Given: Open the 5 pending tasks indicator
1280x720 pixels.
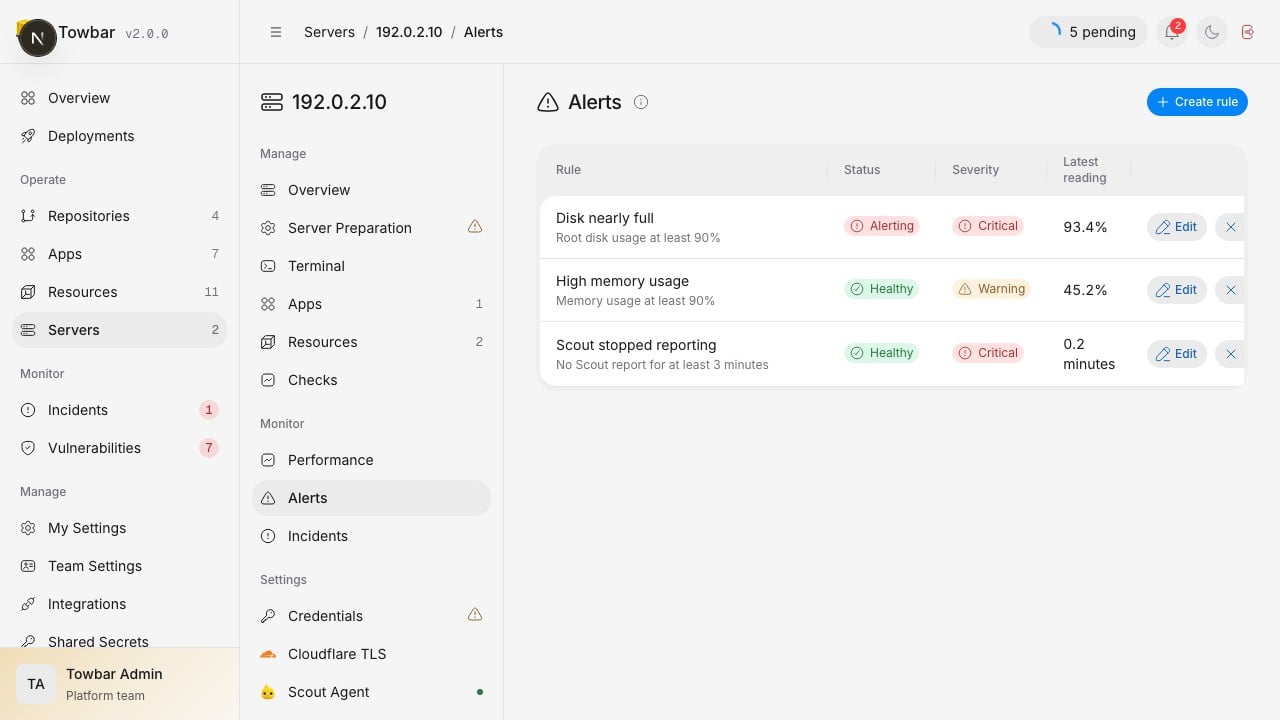Looking at the screenshot, I should (x=1089, y=32).
